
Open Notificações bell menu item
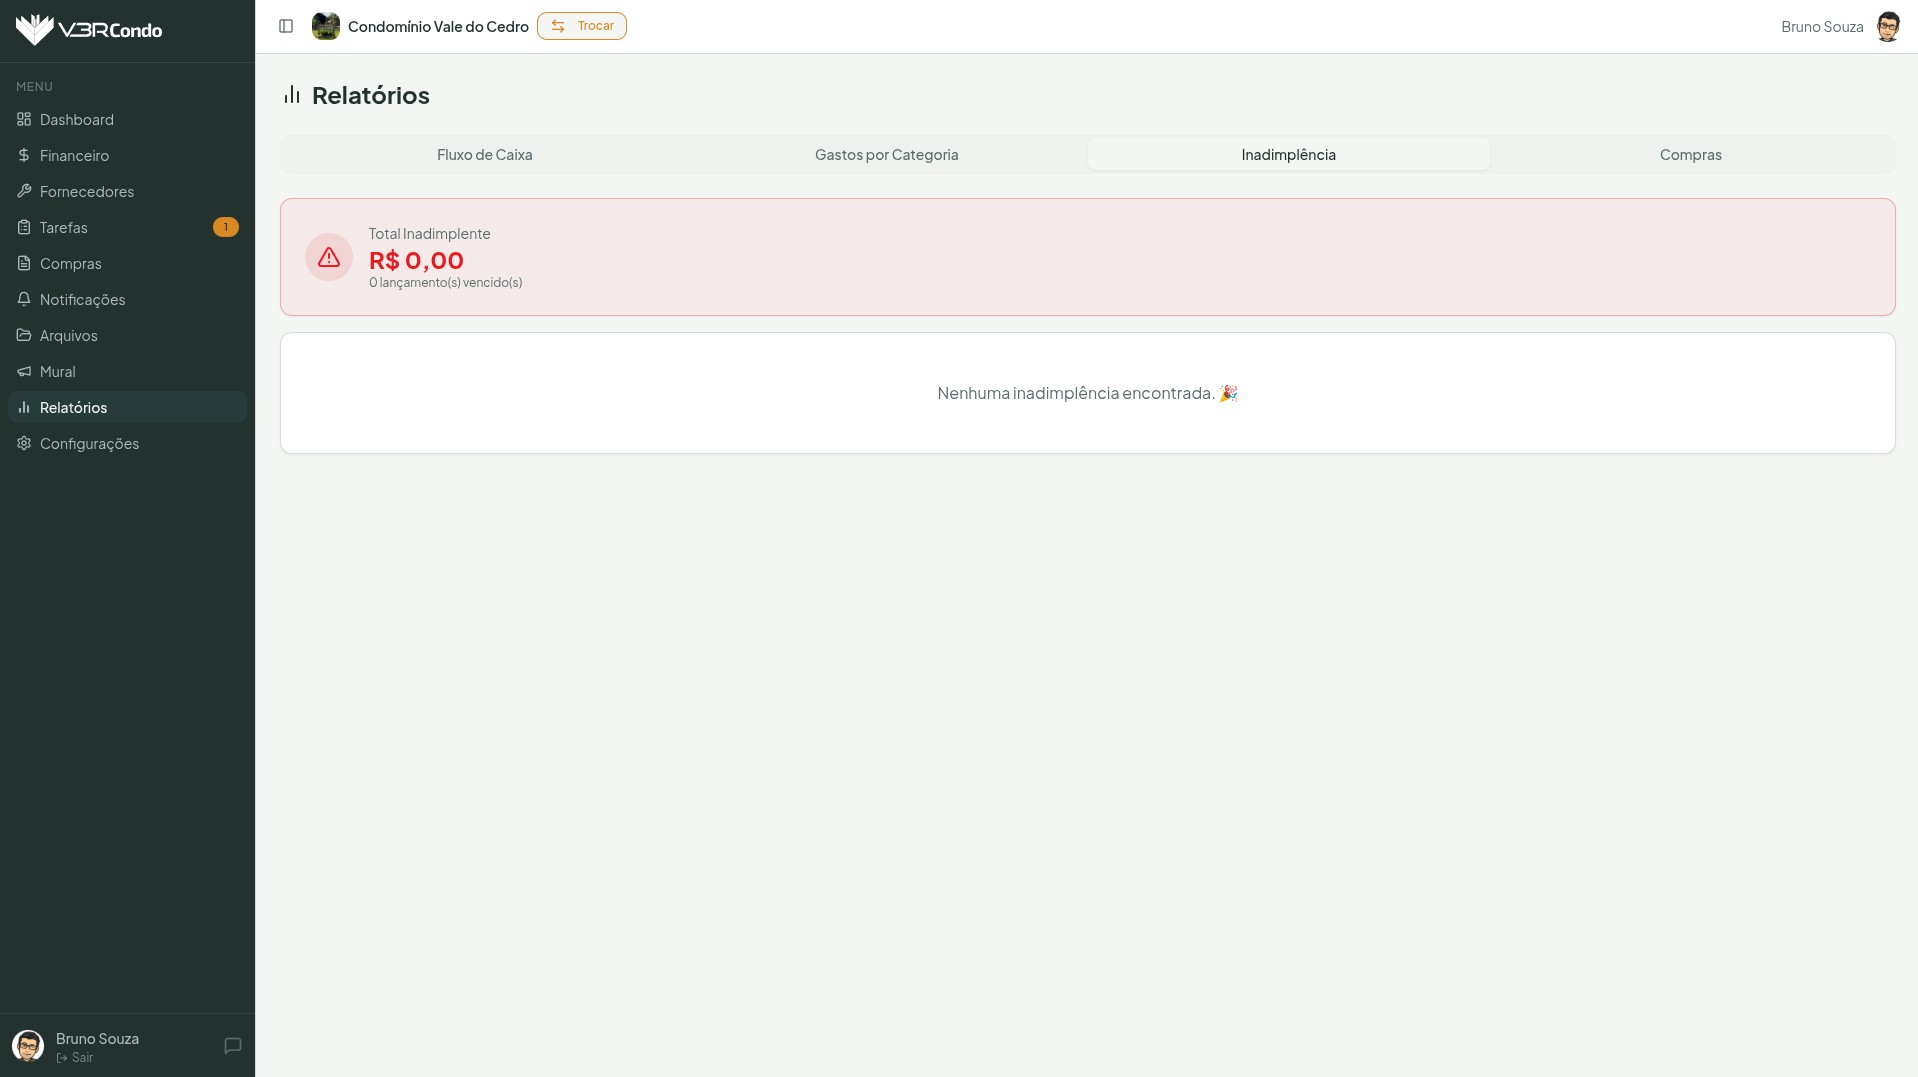82,300
